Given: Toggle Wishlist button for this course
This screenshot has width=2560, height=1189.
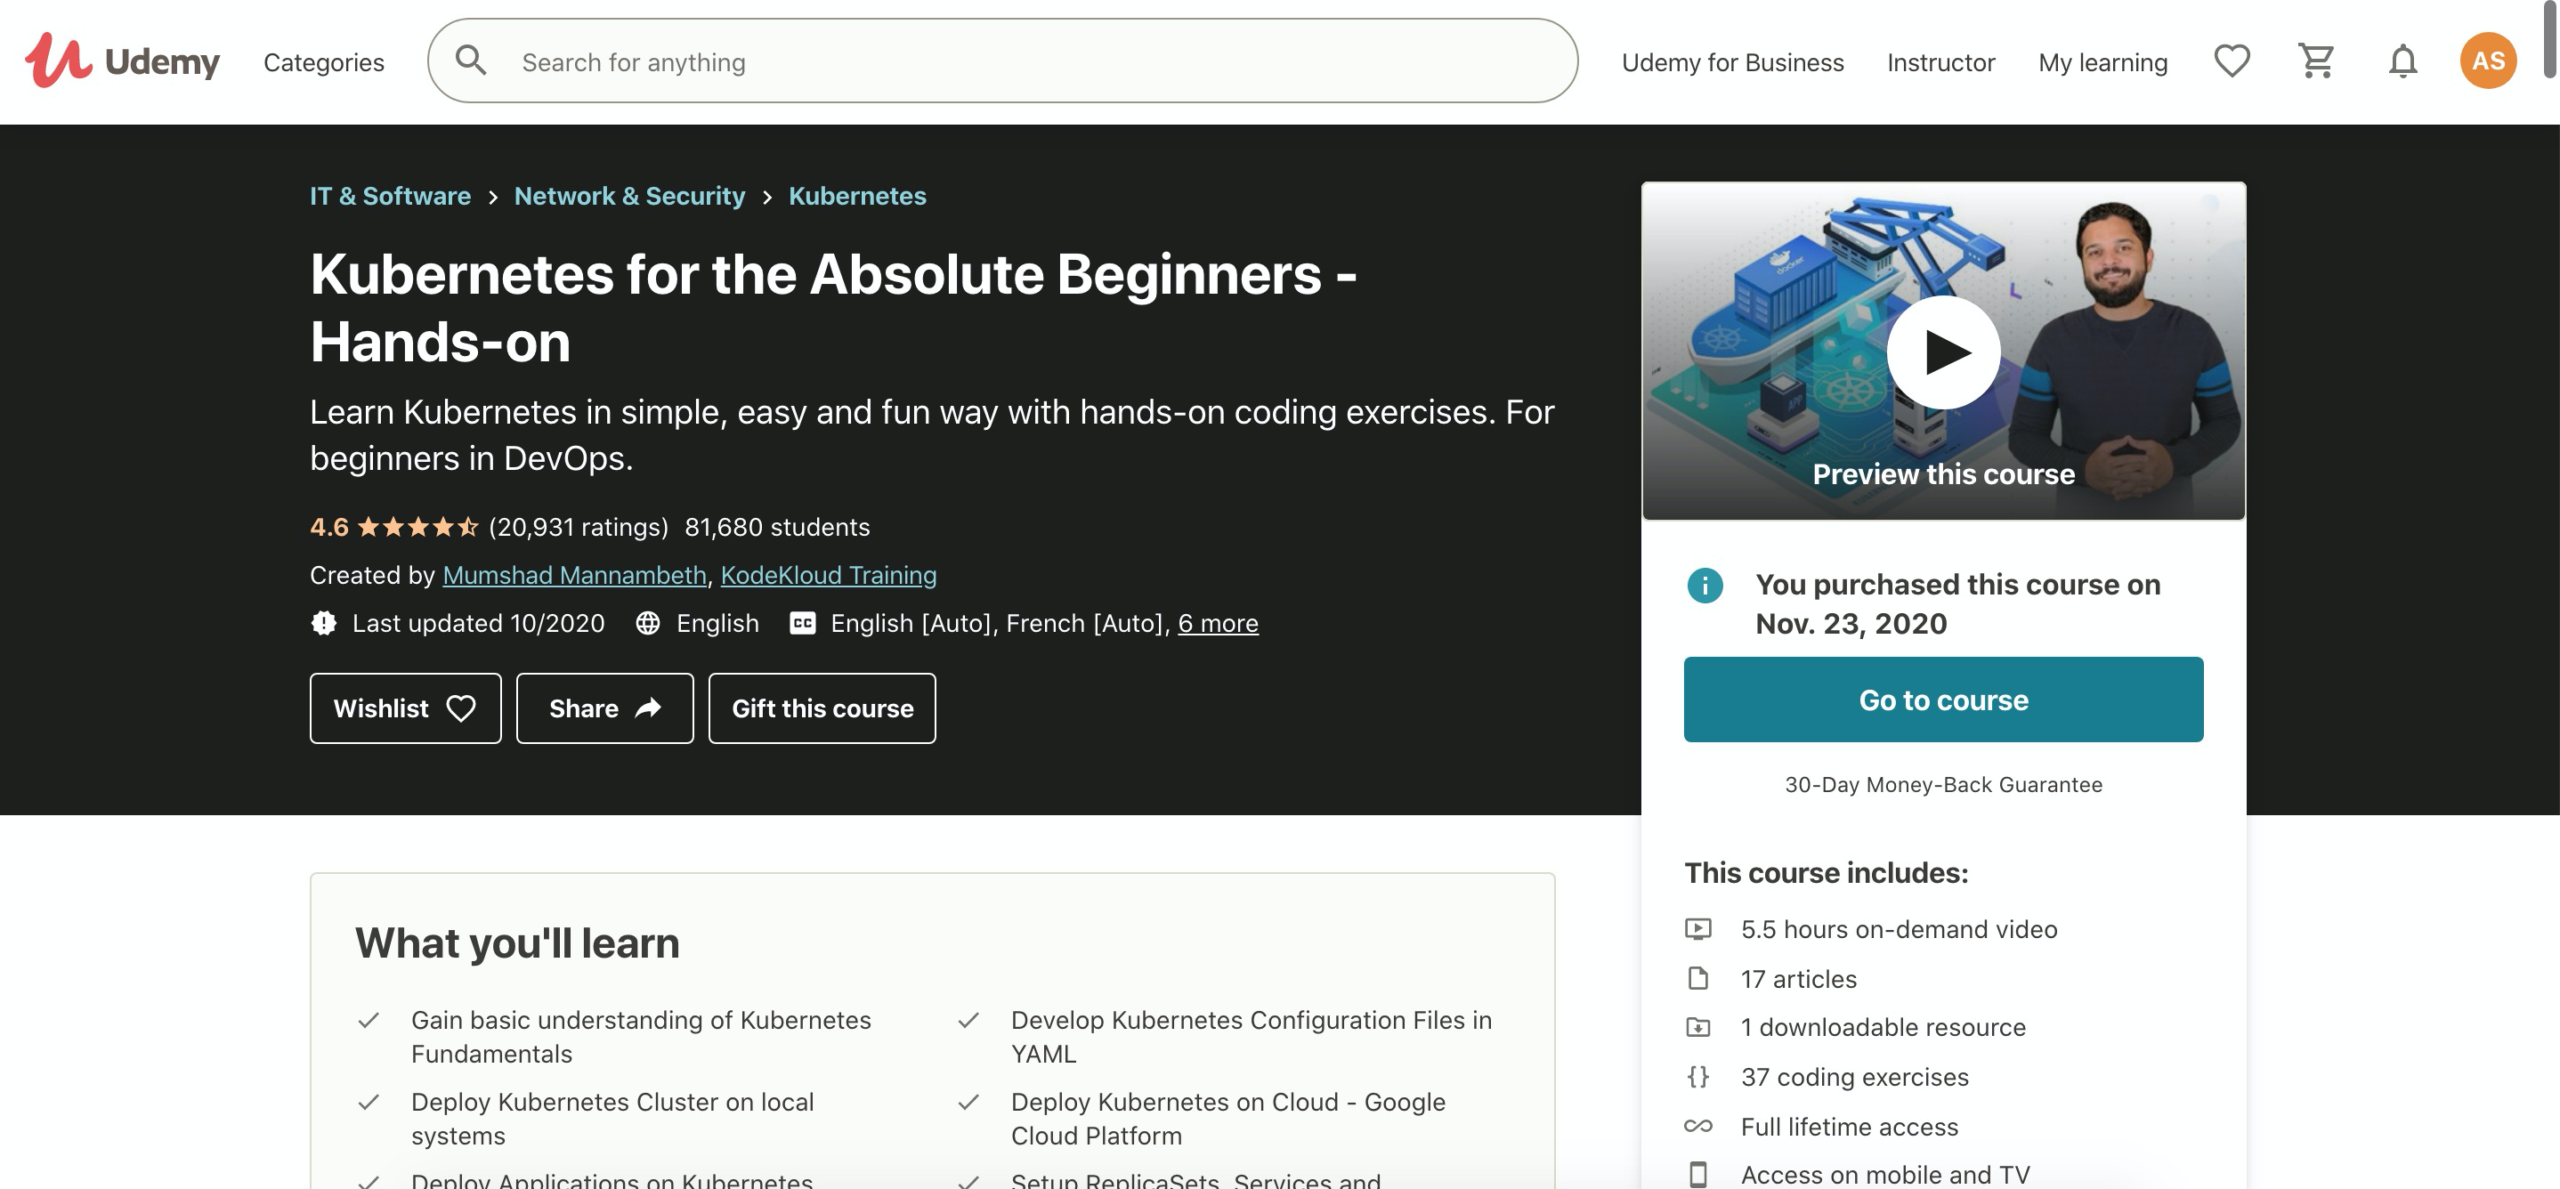Looking at the screenshot, I should (x=405, y=707).
